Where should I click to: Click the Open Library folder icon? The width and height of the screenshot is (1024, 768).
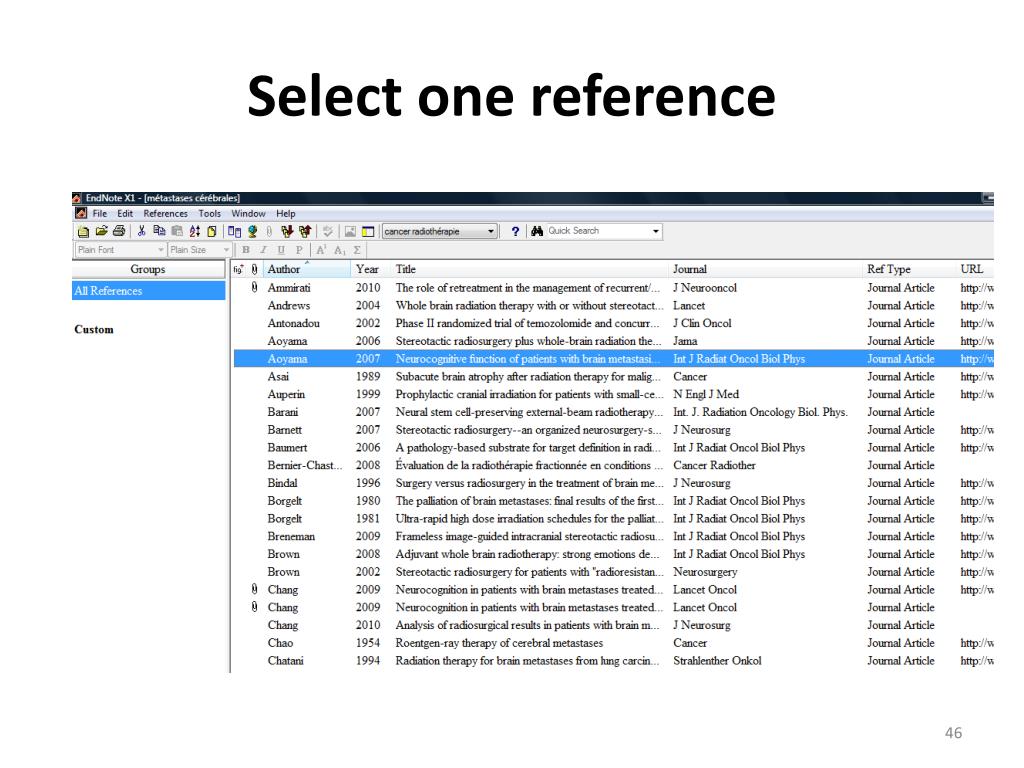101,231
